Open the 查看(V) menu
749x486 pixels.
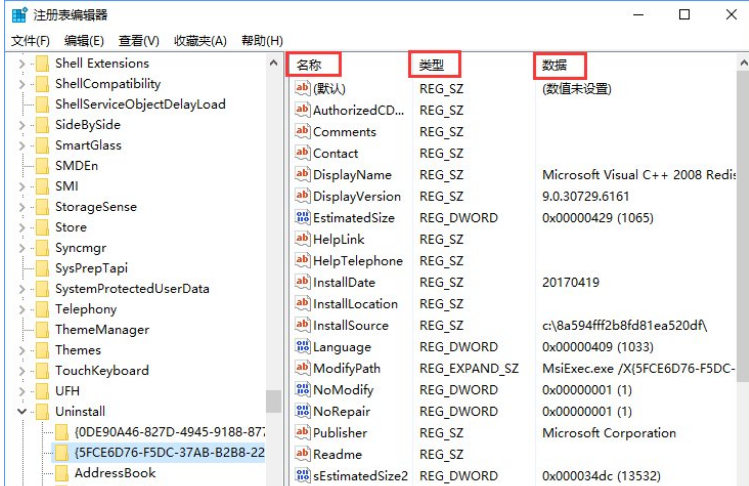pos(139,41)
